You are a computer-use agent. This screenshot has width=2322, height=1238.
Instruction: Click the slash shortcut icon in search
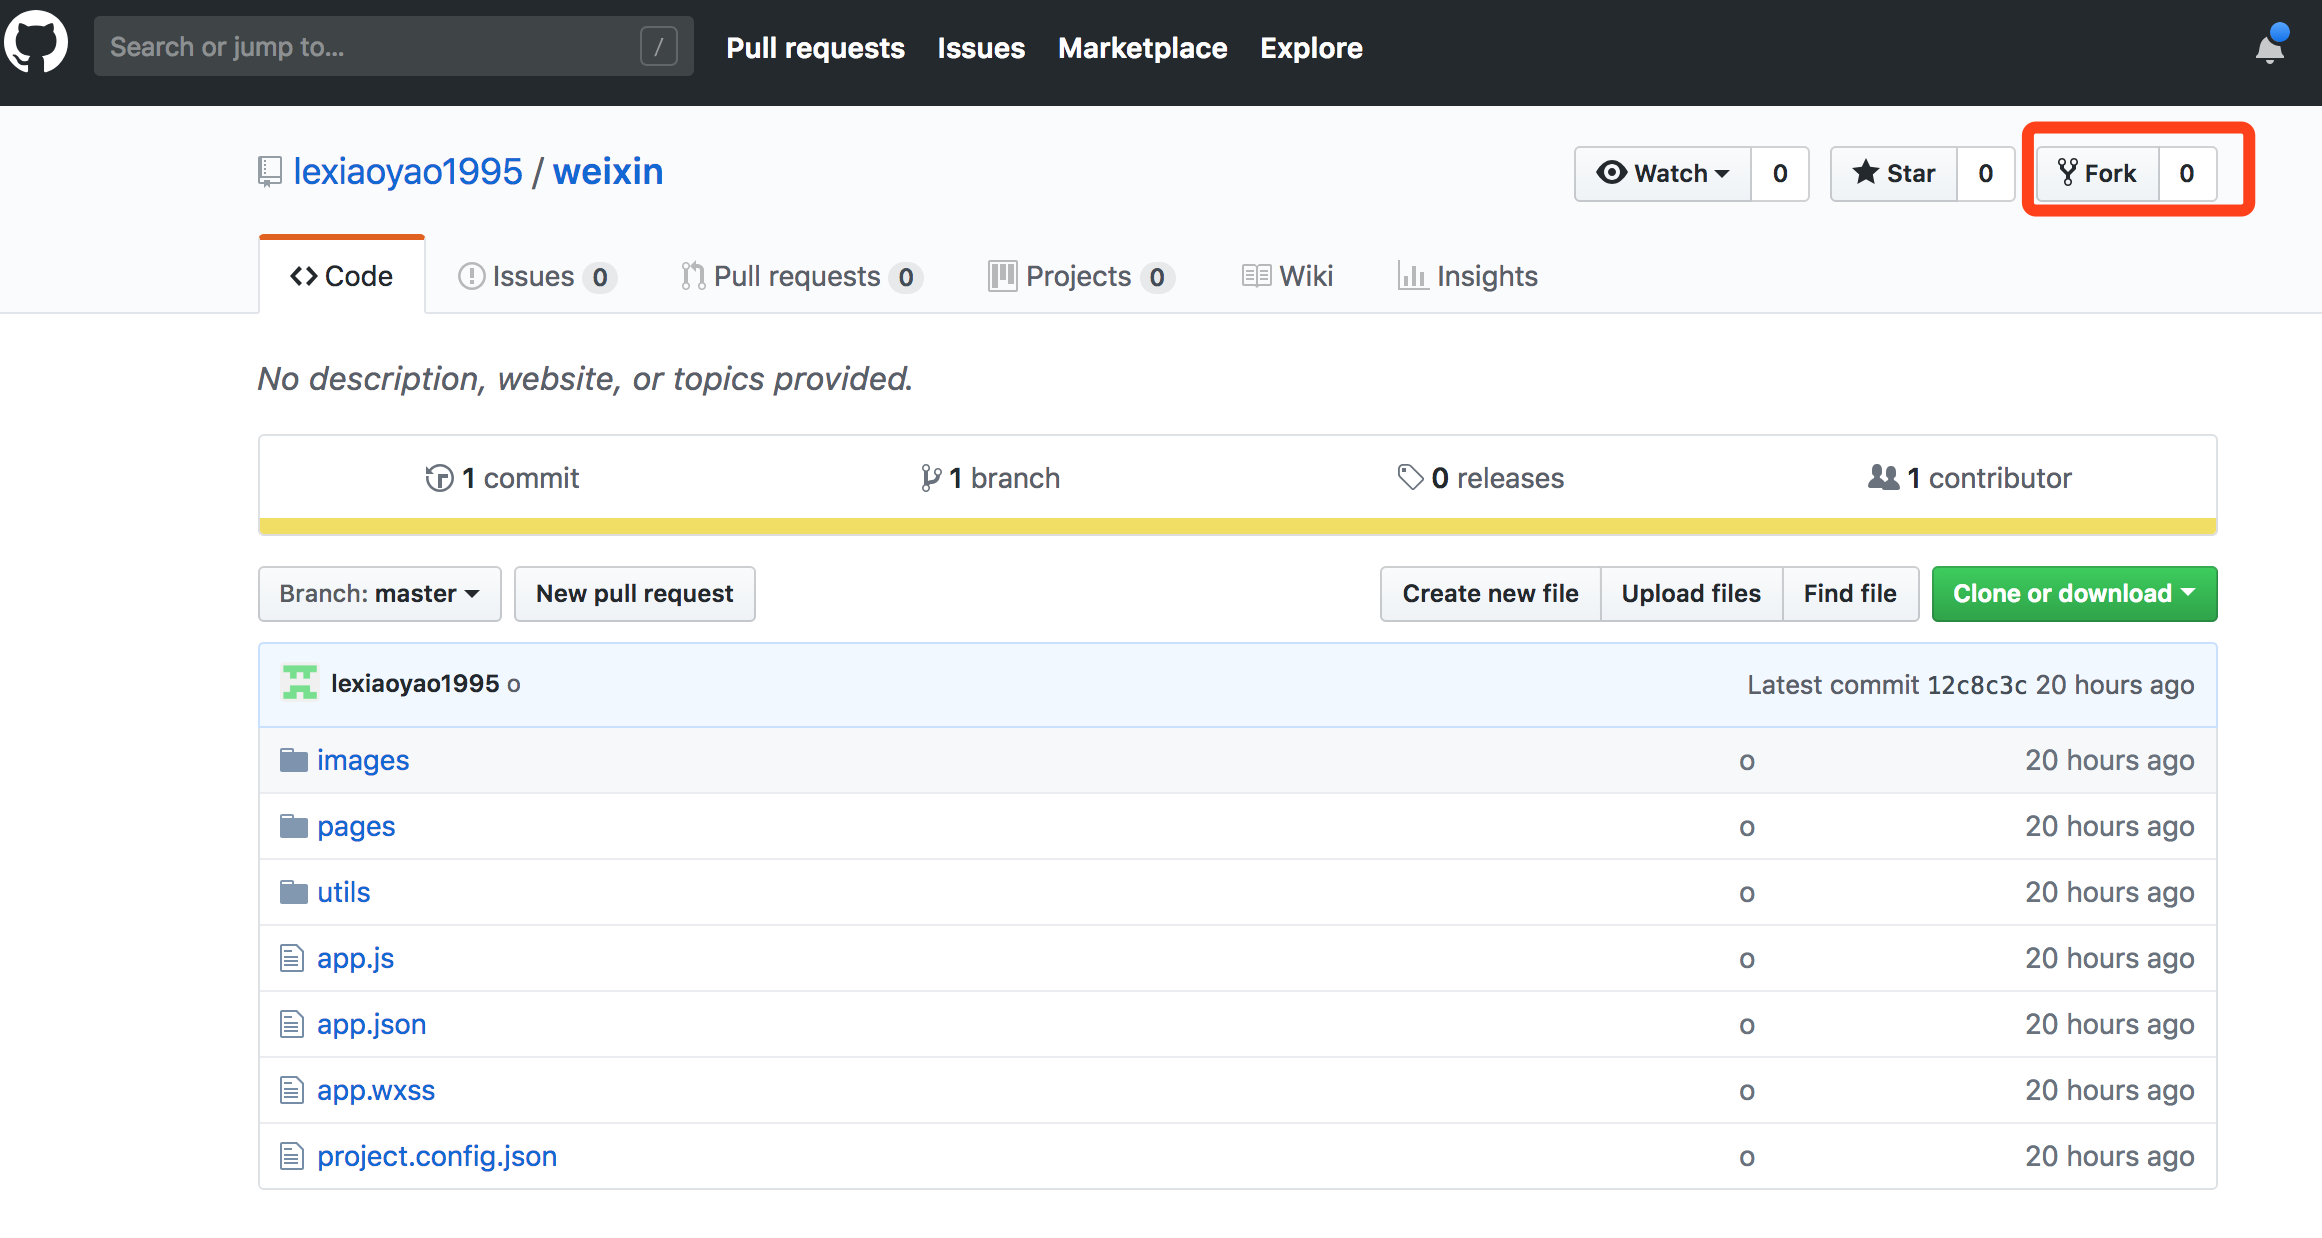point(658,46)
